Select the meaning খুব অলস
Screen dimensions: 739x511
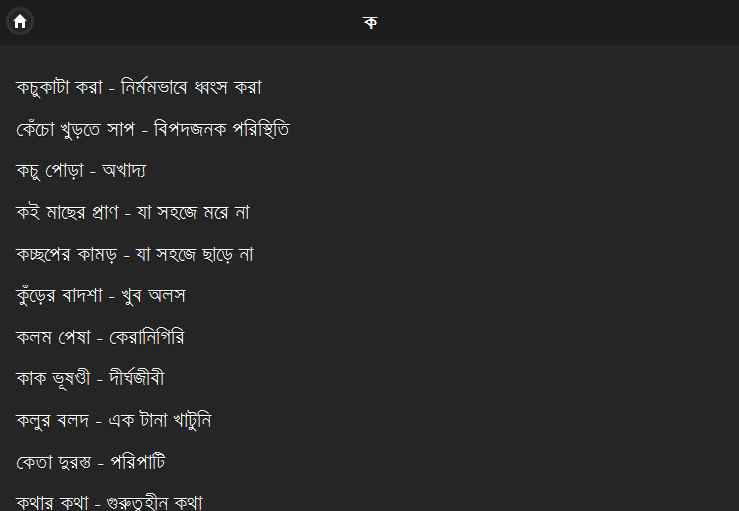coord(154,296)
